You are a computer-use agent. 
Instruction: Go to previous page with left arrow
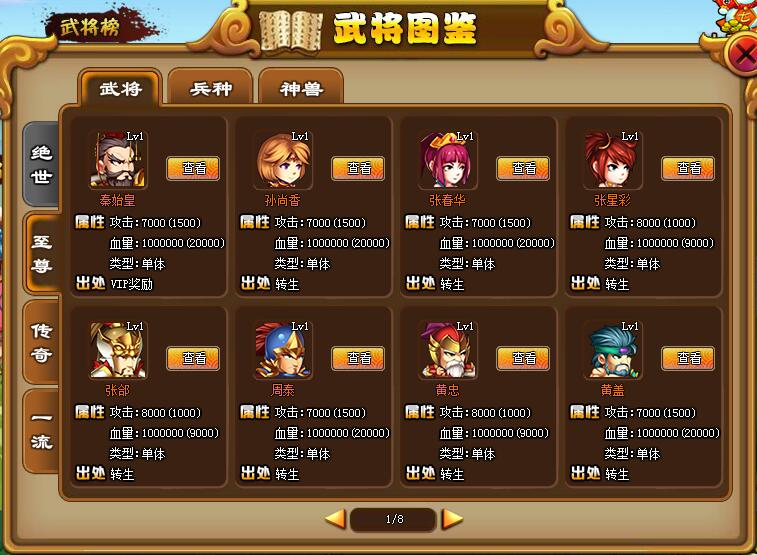click(x=336, y=519)
